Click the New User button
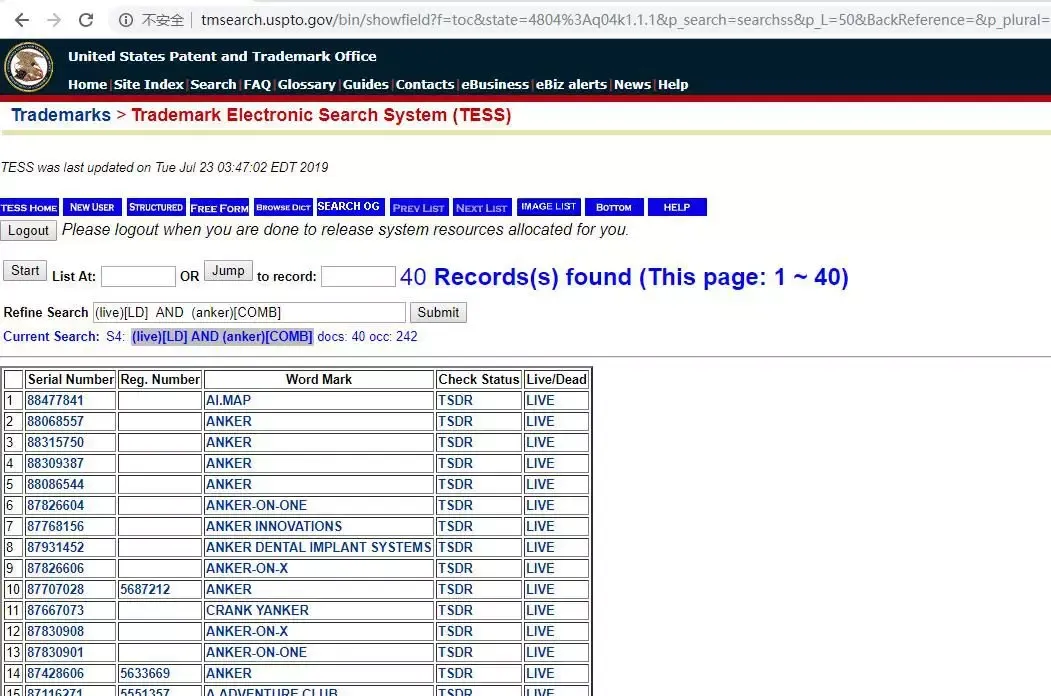The height and width of the screenshot is (696, 1051). [92, 207]
